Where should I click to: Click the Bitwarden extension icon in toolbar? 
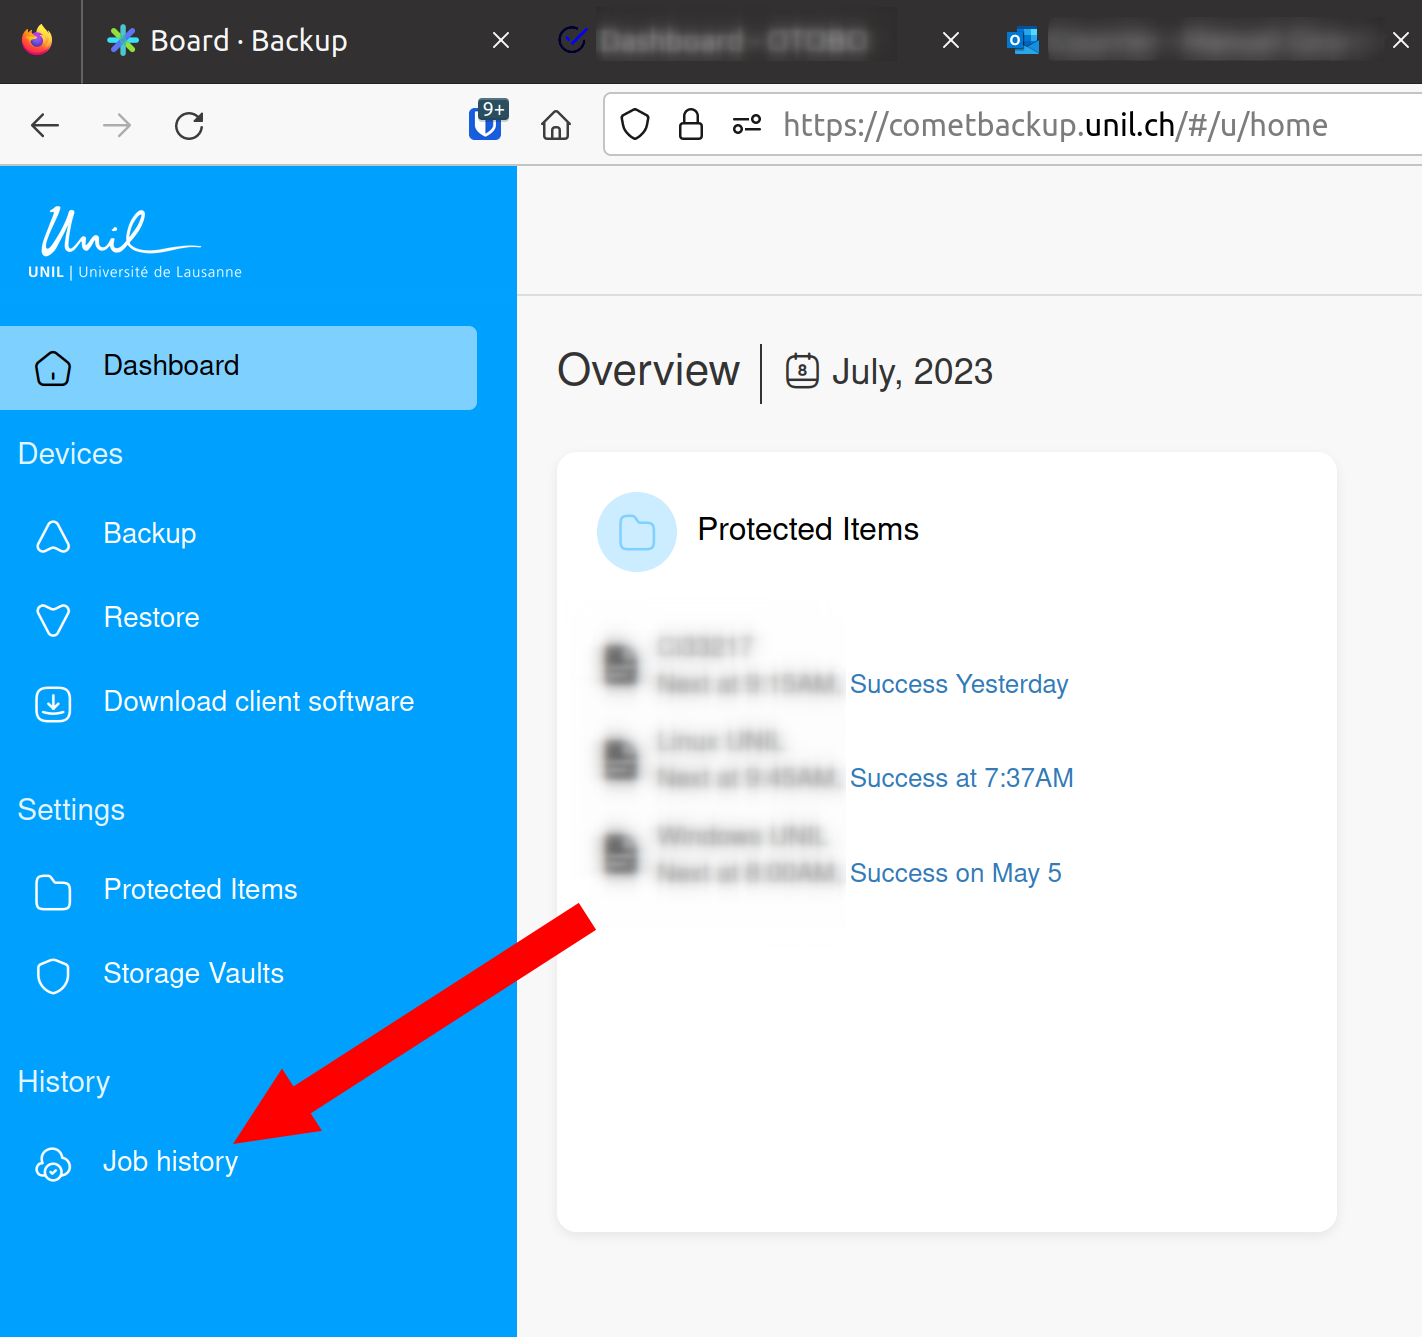pos(486,123)
